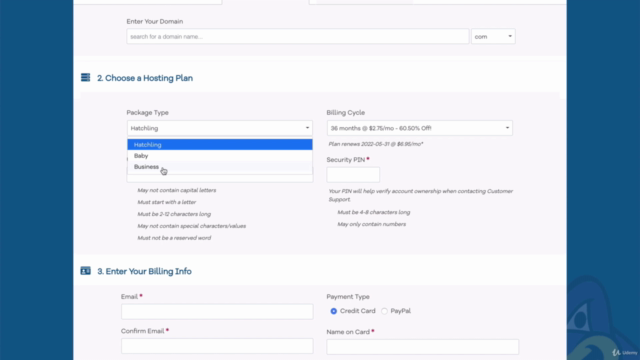Open the Billing Cycle dropdown
Viewport: 640px width, 360px height.
[x=420, y=128]
